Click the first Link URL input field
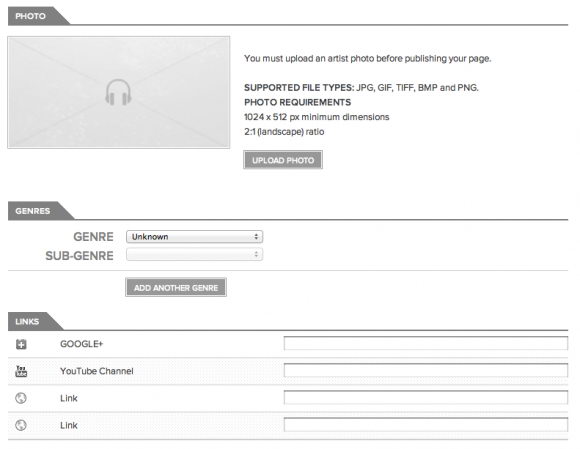Screen dimensions: 580x449 (426, 398)
